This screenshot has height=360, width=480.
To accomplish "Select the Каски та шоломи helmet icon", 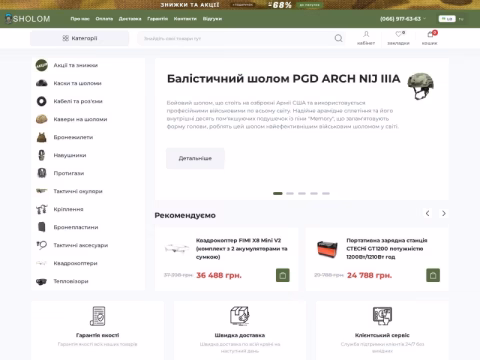I will [42, 83].
